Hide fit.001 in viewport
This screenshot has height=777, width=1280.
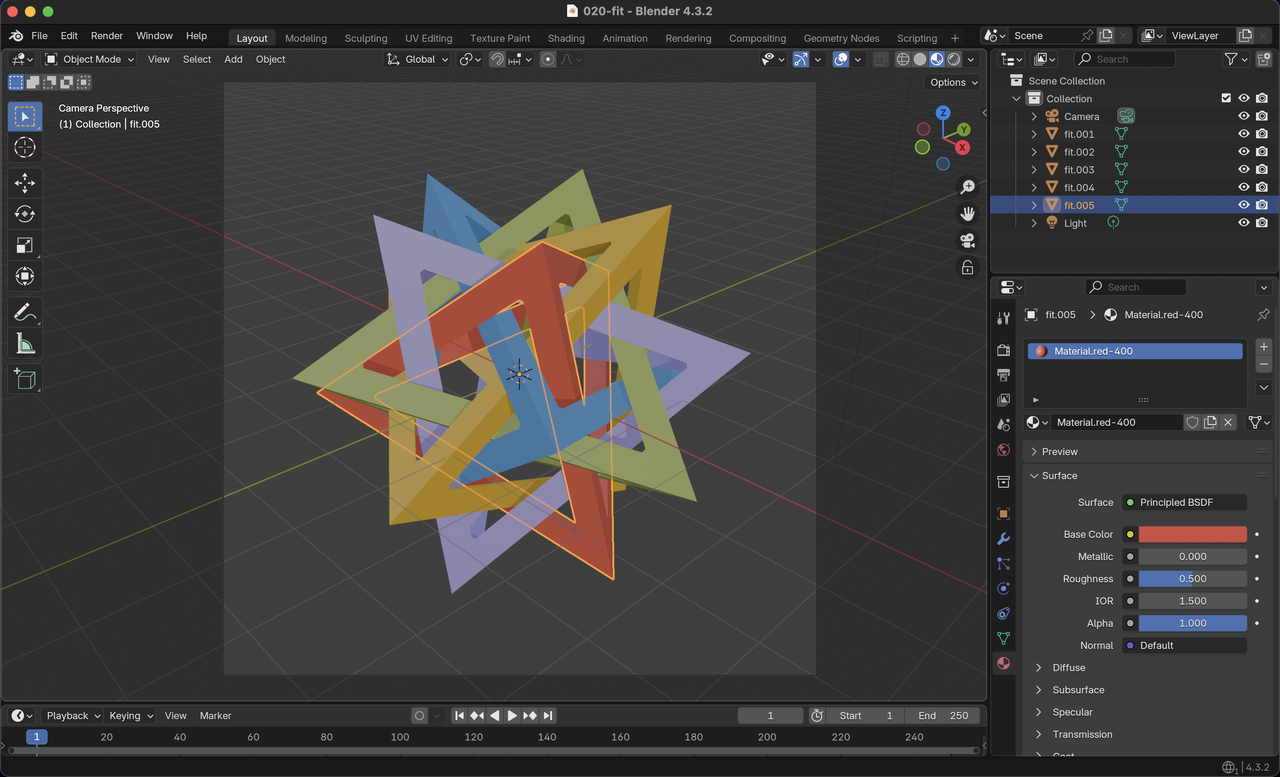pyautogui.click(x=1244, y=134)
